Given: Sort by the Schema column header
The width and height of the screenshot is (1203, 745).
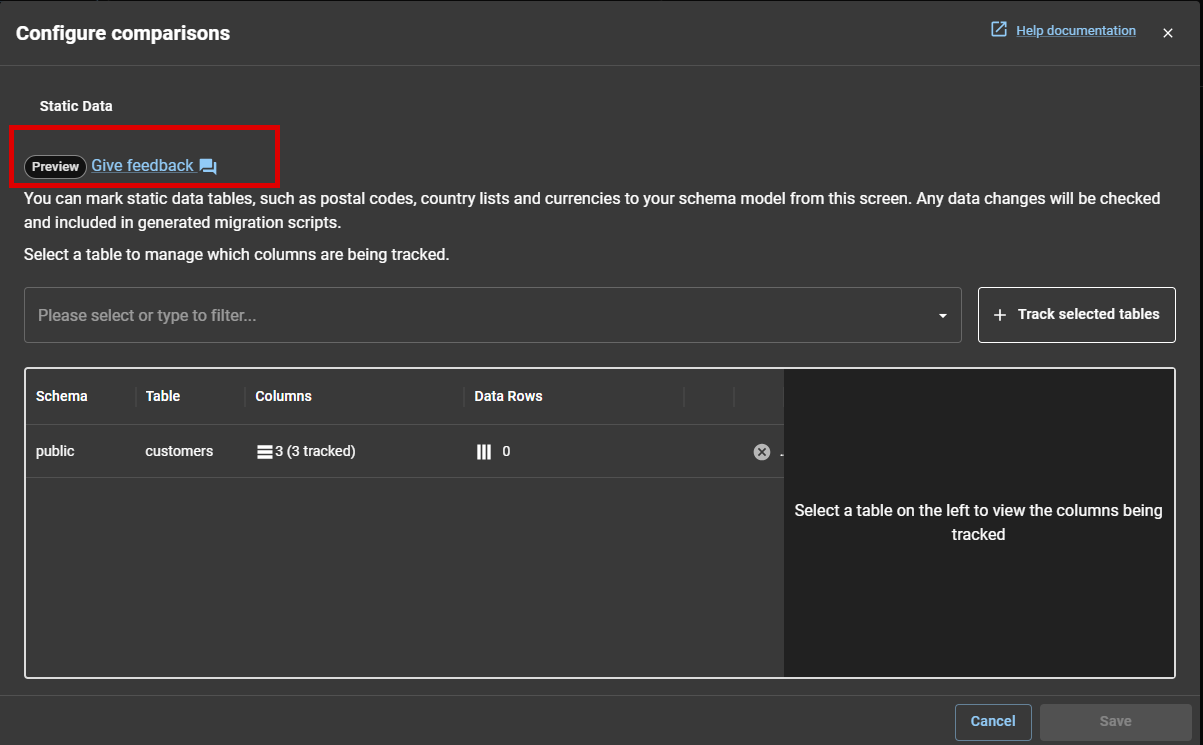Looking at the screenshot, I should [x=62, y=396].
